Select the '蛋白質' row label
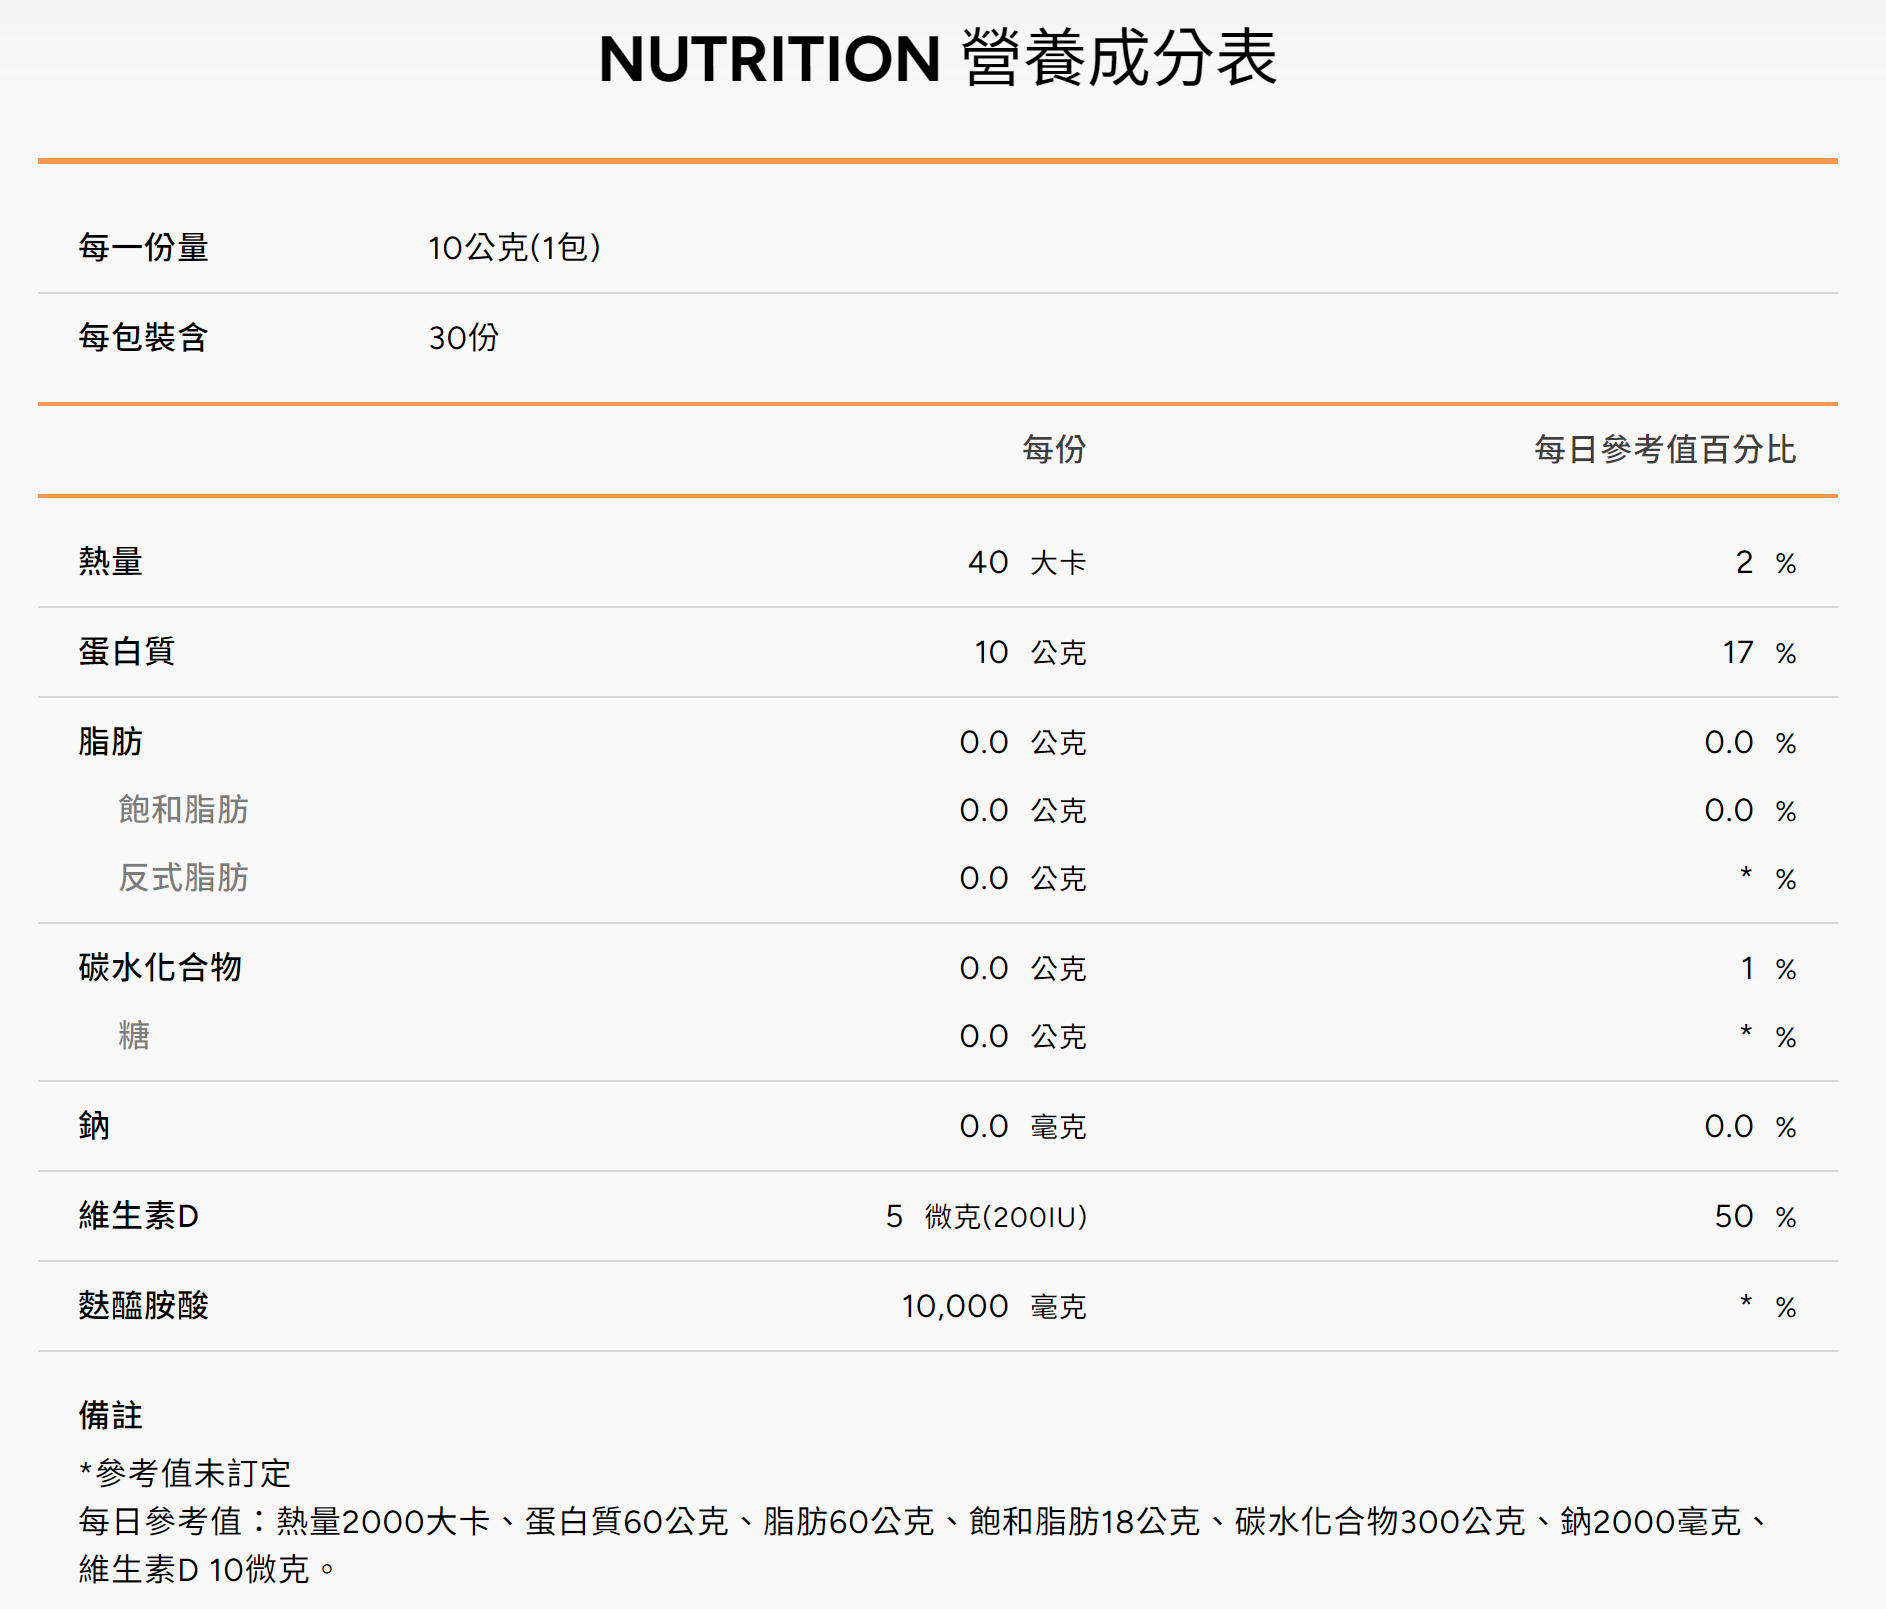 [127, 651]
